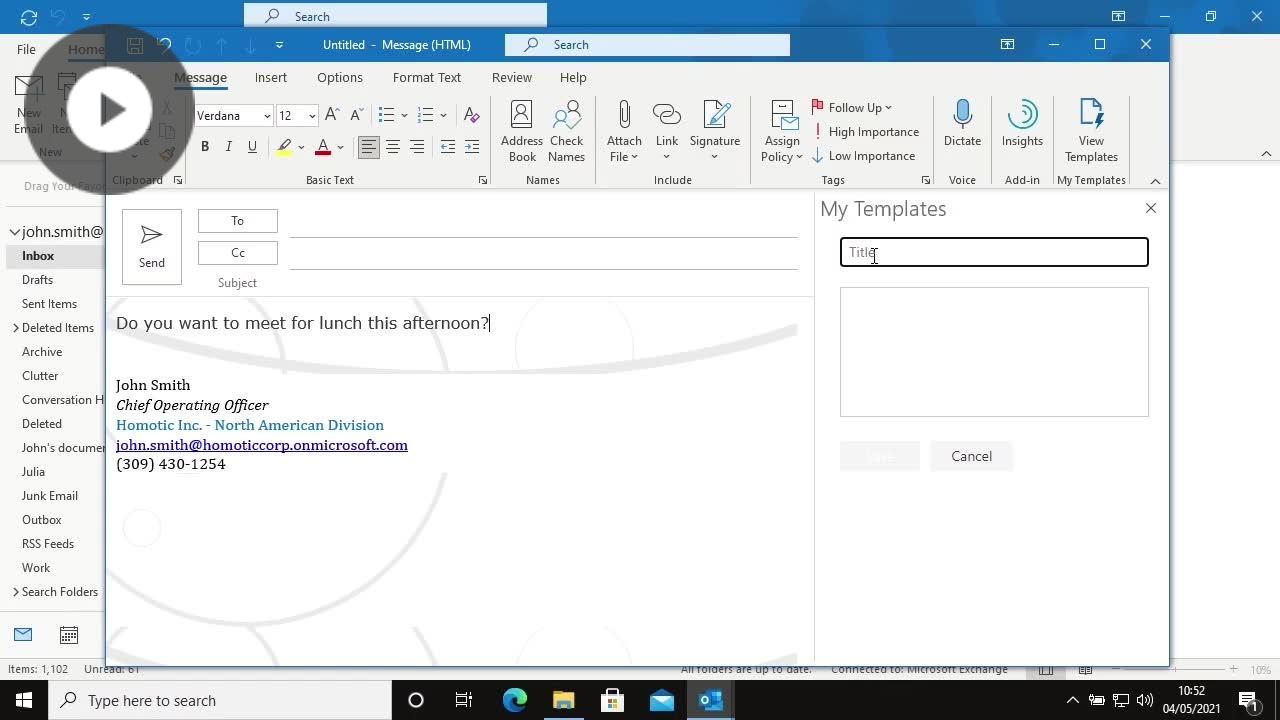
Task: Mark message as Low Importance
Action: click(863, 156)
